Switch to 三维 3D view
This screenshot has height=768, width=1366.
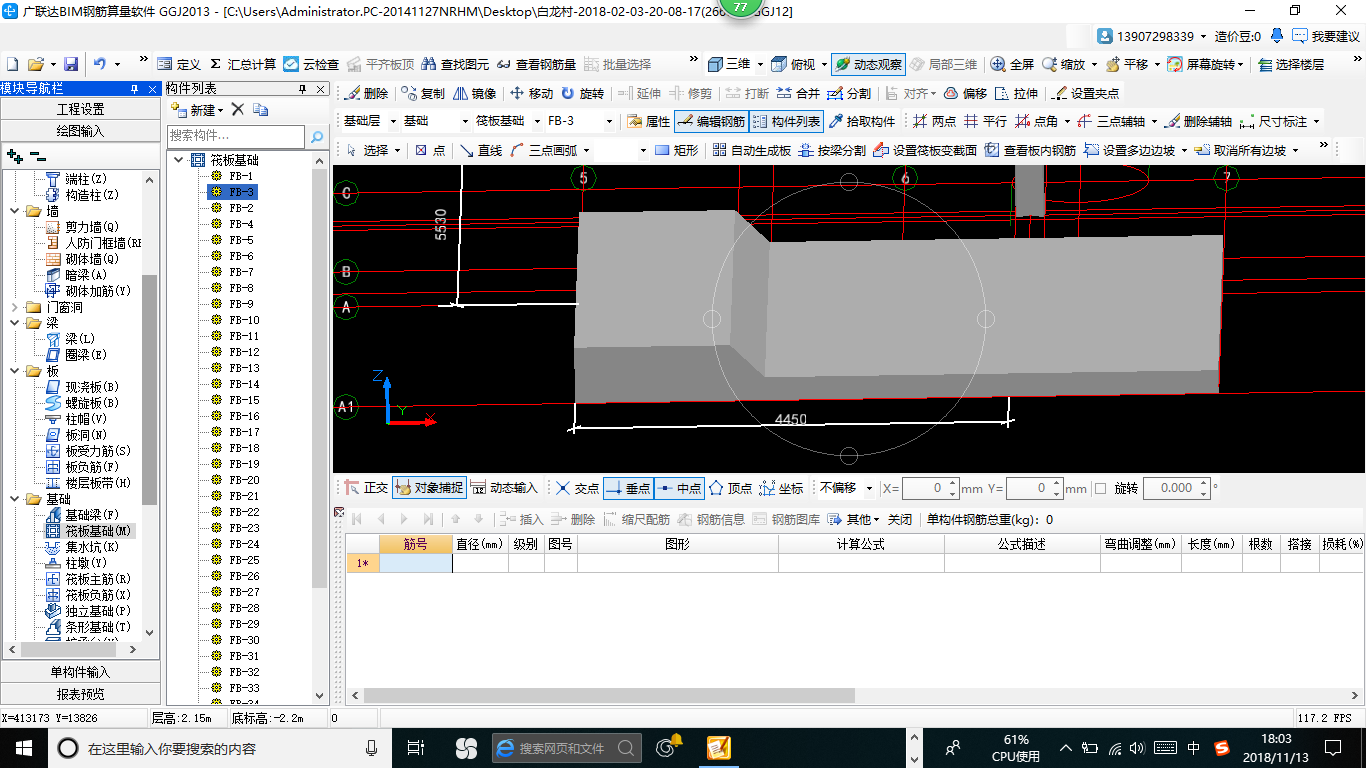pos(729,64)
